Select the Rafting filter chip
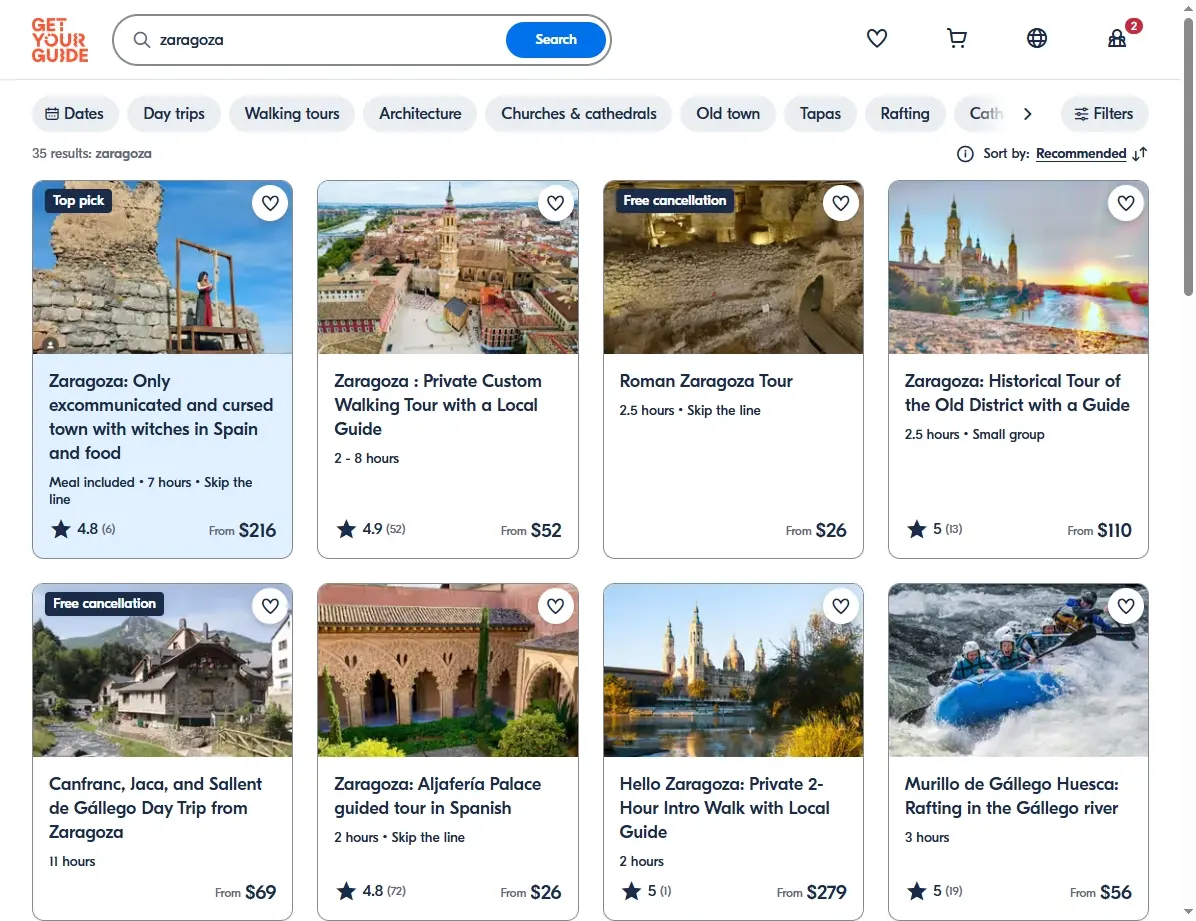This screenshot has height=921, width=1196. [x=905, y=114]
